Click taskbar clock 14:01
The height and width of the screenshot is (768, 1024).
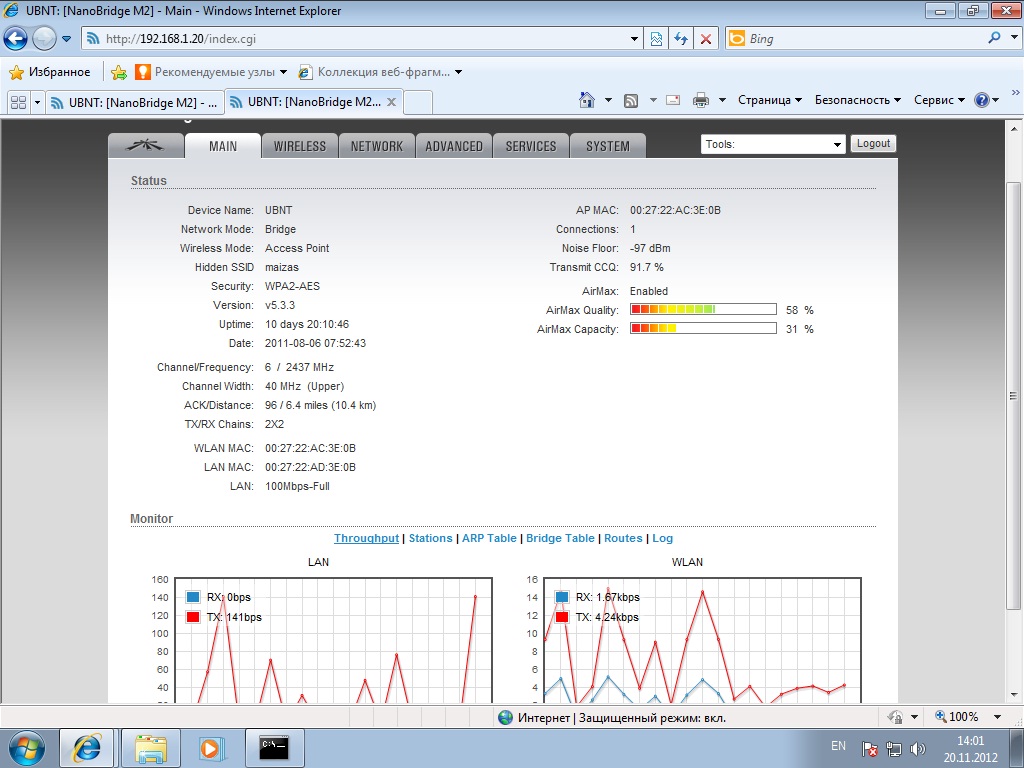coord(970,741)
